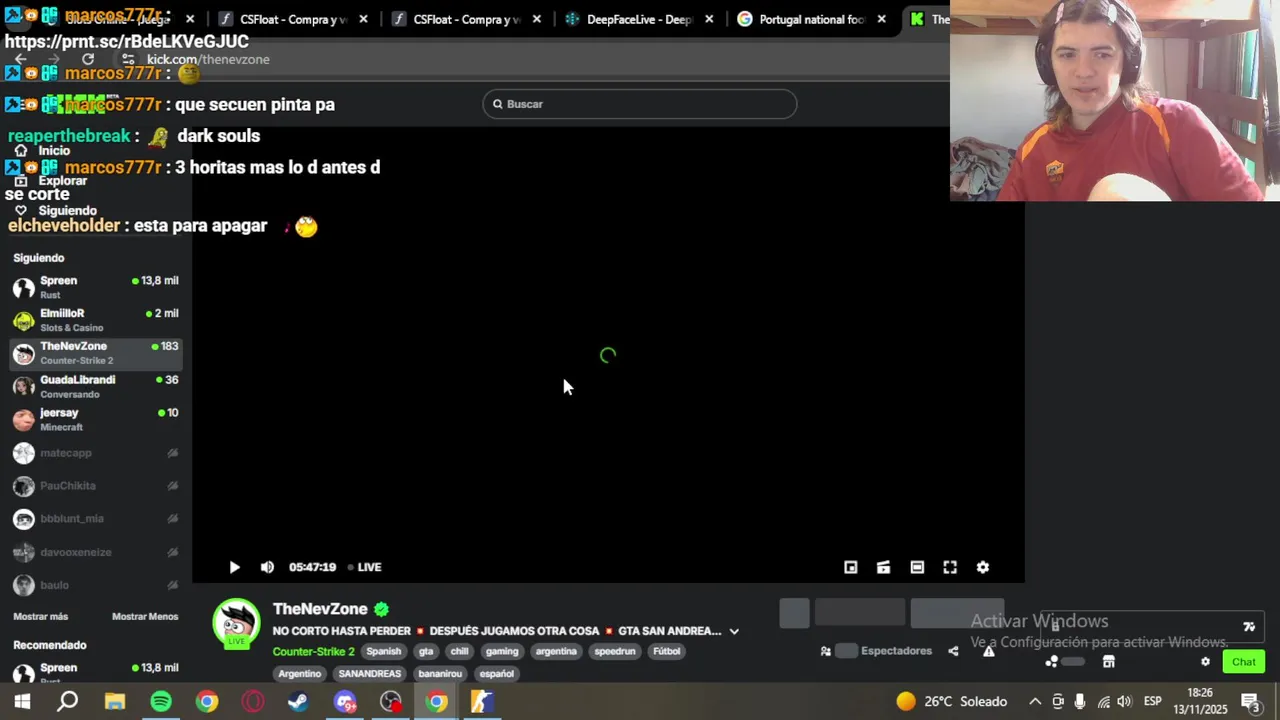This screenshot has height=720, width=1280.
Task: Switch to DeepFaceLive browser tab
Action: (x=640, y=19)
